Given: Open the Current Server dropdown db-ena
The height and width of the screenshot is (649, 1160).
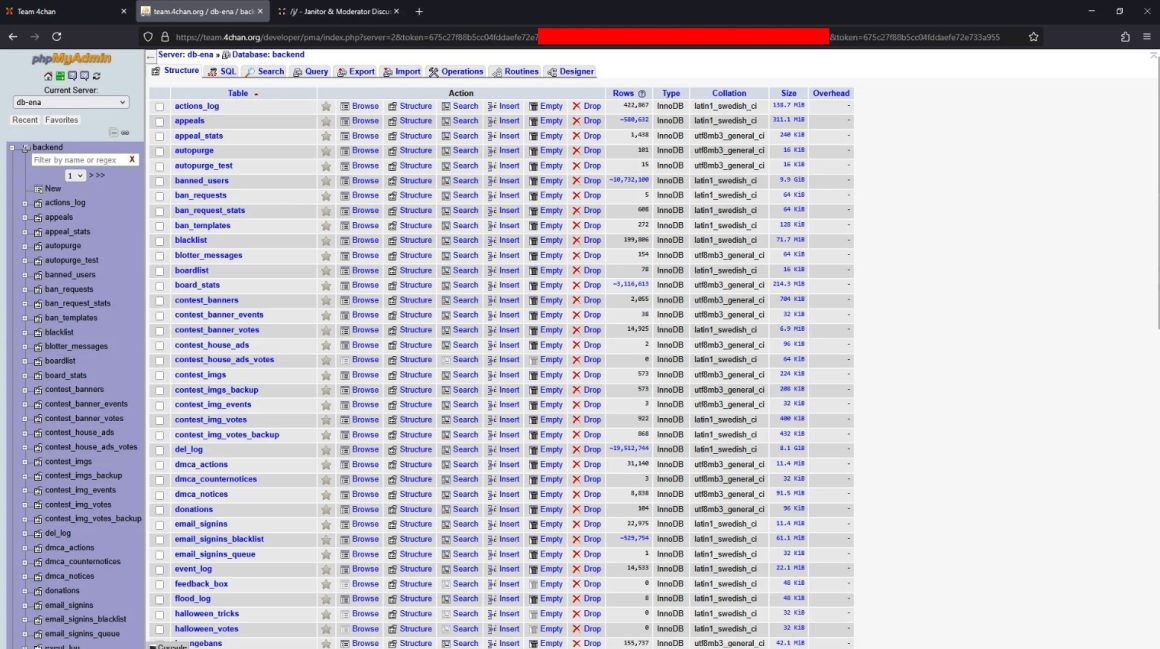Looking at the screenshot, I should click(70, 102).
